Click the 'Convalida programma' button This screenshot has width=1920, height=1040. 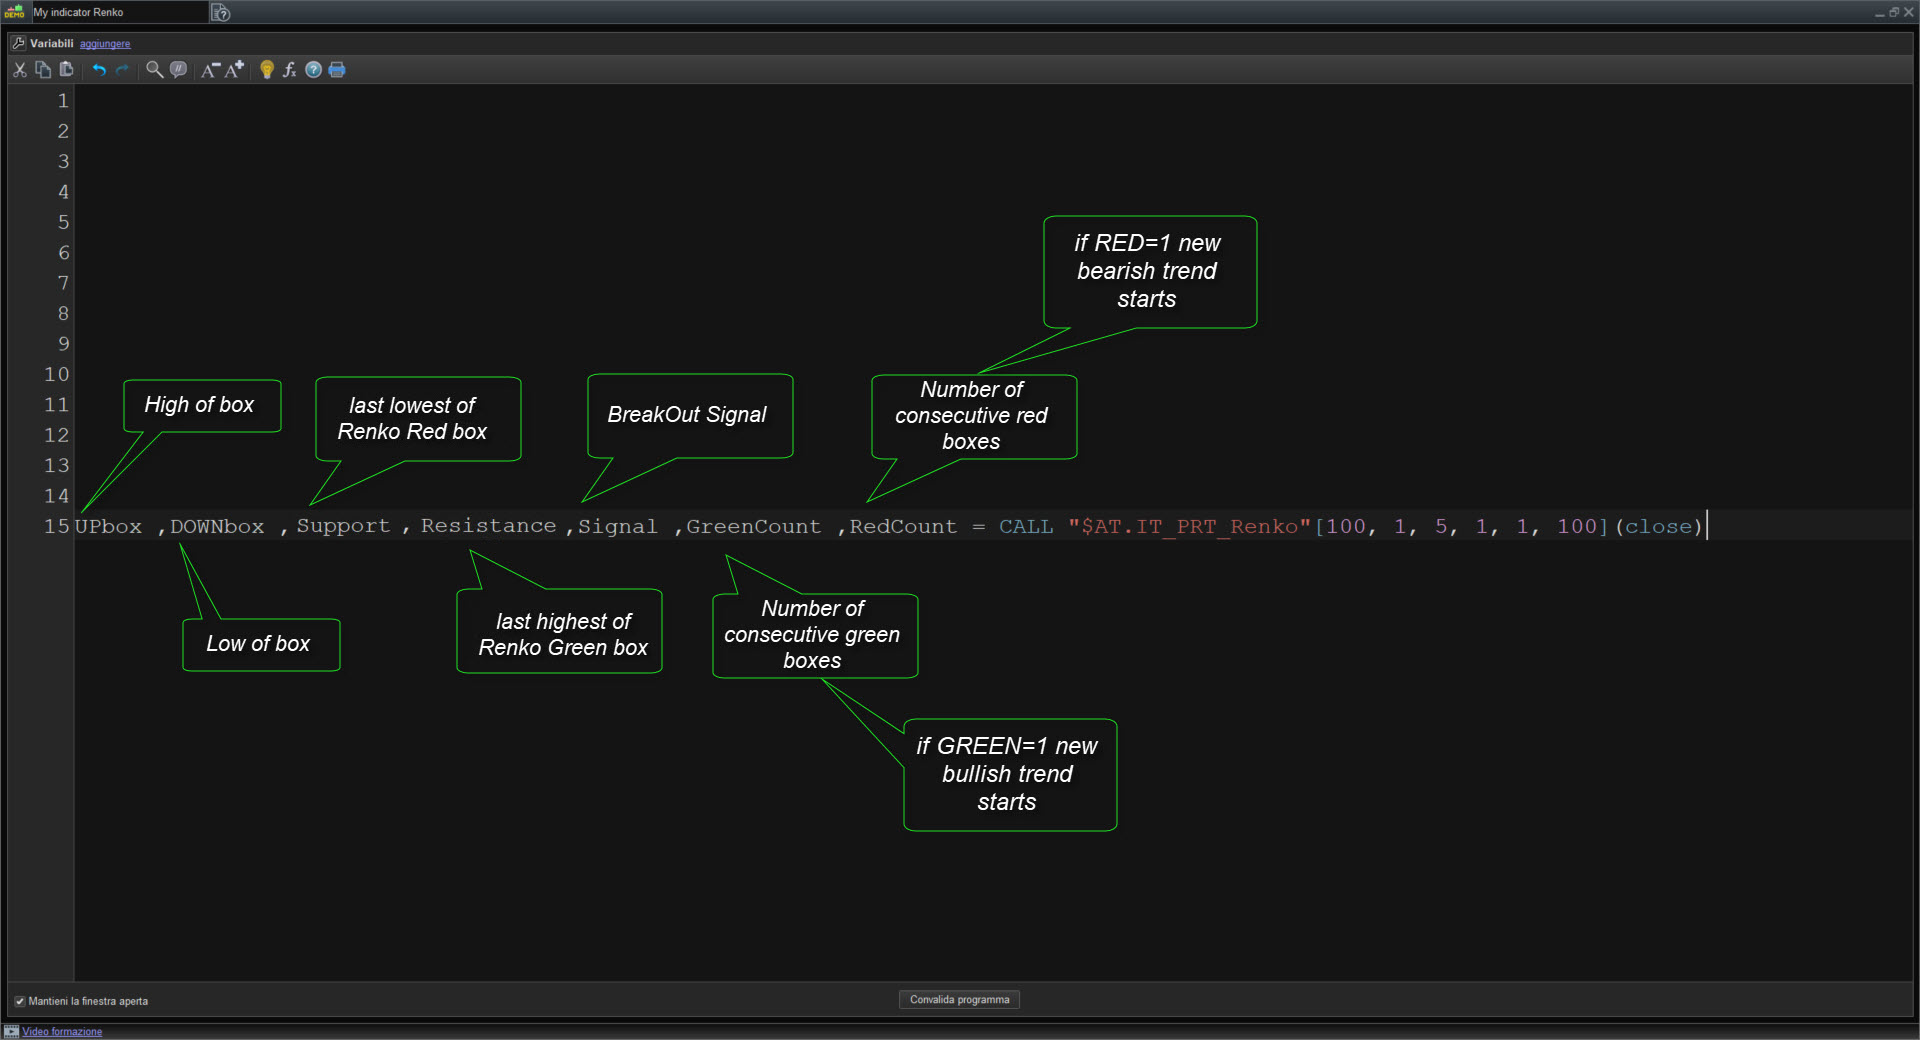pos(959,999)
